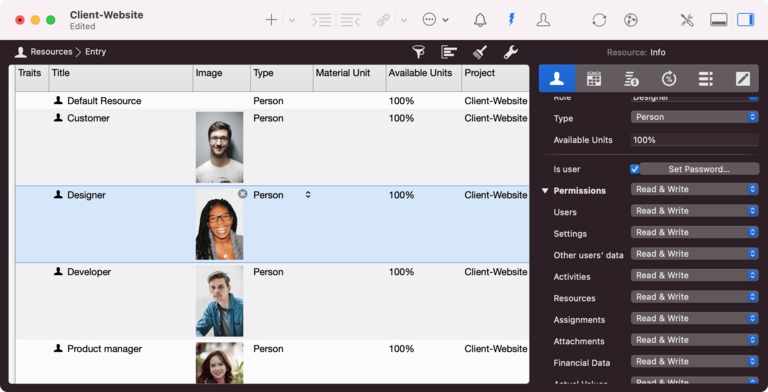768x392 pixels.
Task: Click Resources in the breadcrumb path
Action: pos(51,52)
